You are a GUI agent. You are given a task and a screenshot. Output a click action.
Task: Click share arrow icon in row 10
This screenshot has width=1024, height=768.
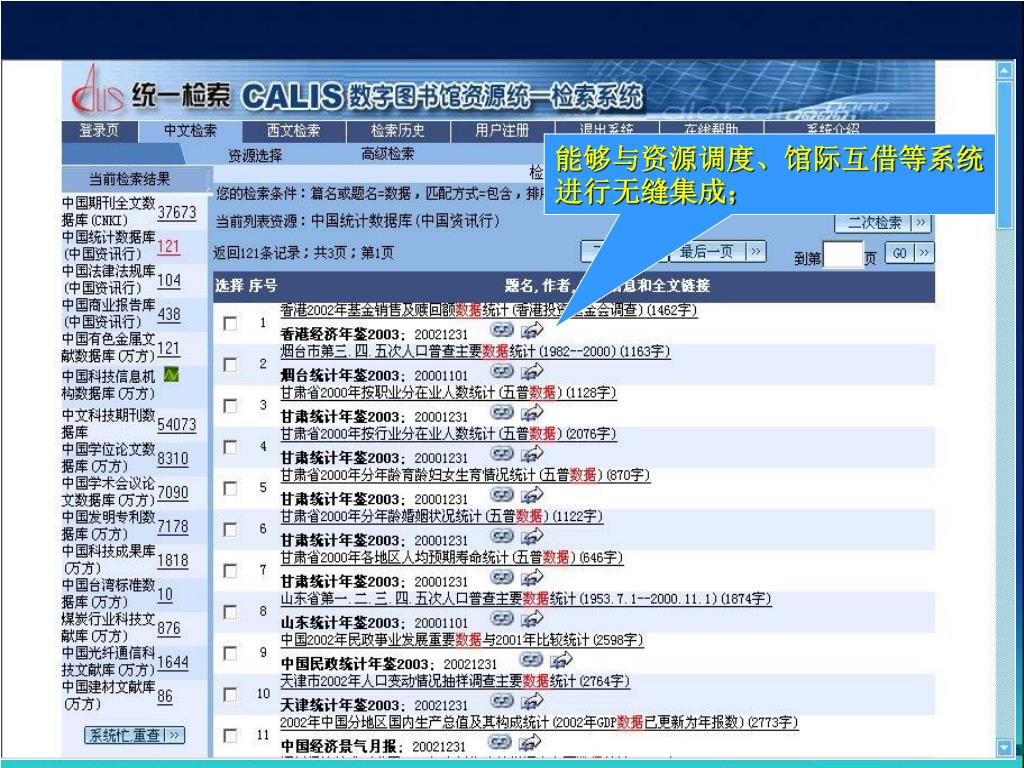tap(532, 700)
